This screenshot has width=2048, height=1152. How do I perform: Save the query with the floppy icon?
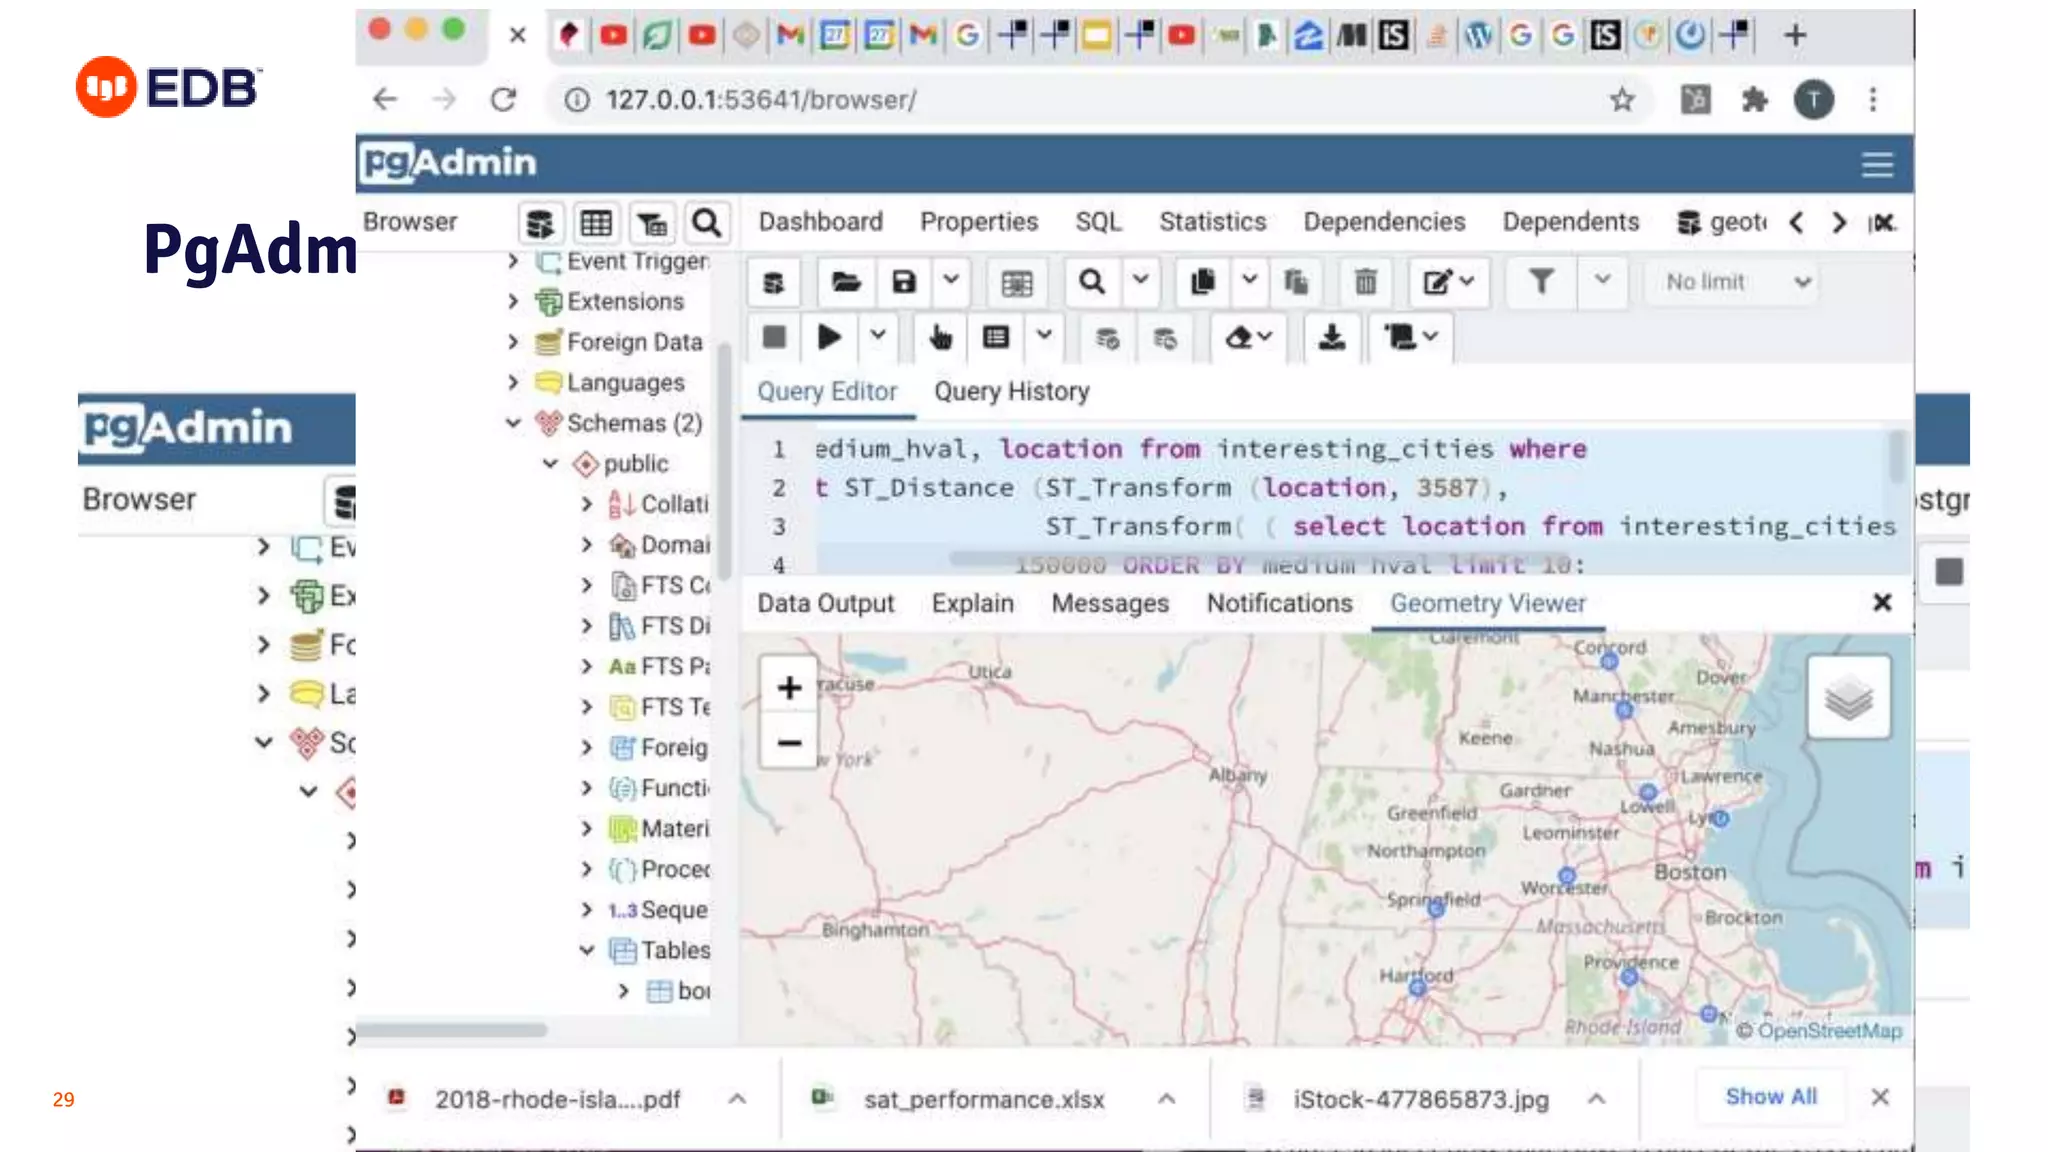(904, 283)
